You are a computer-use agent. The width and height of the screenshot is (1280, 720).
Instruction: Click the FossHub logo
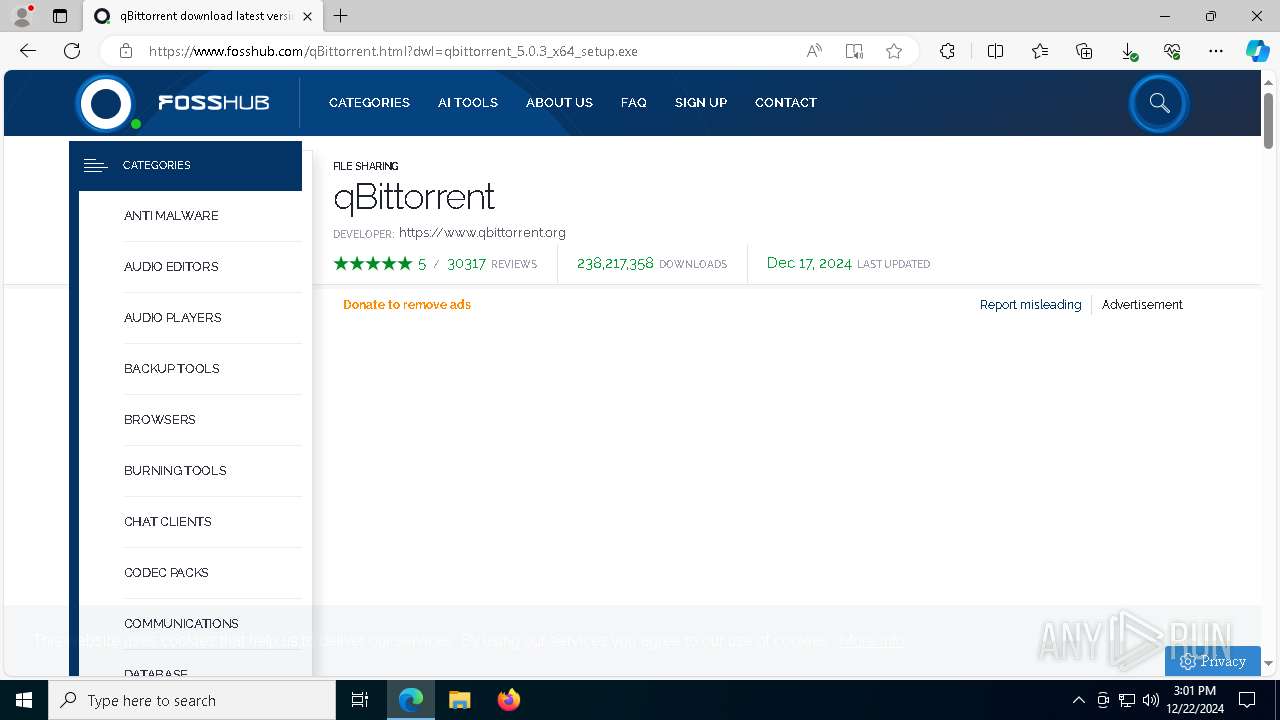click(173, 102)
